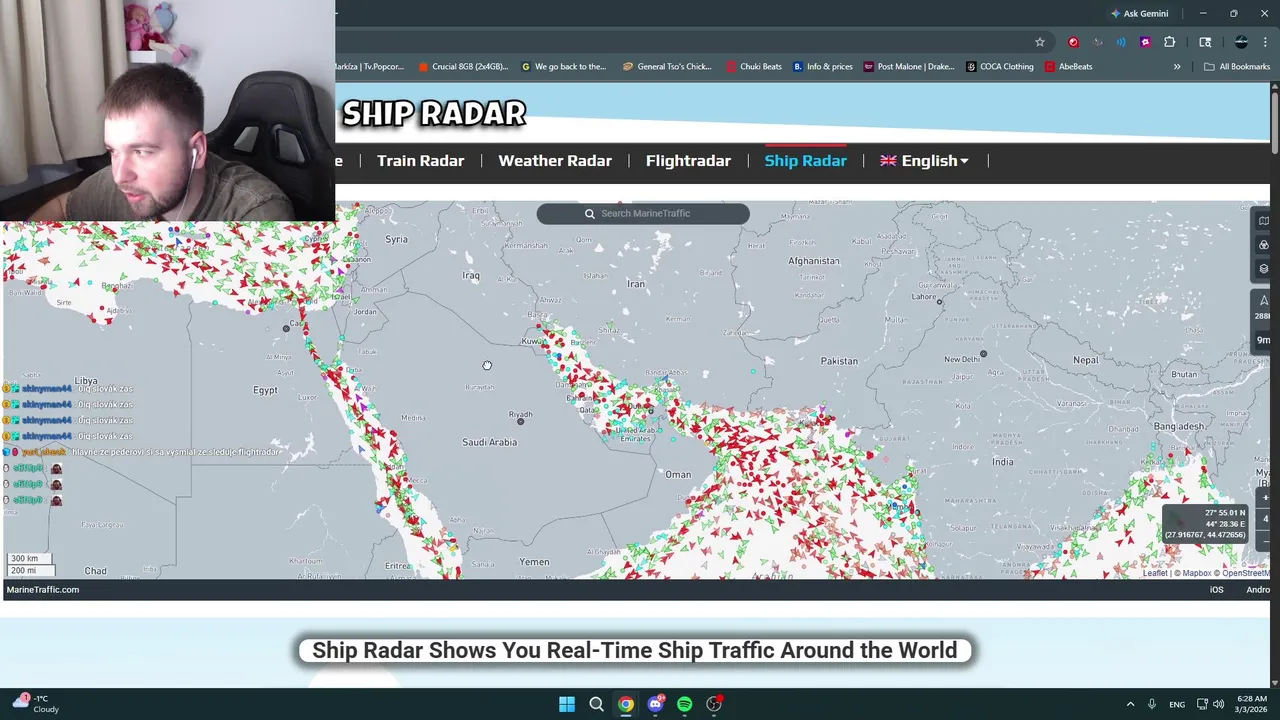The height and width of the screenshot is (720, 1280).
Task: Open the MarineTraffic.com link below the map
Action: [43, 590]
